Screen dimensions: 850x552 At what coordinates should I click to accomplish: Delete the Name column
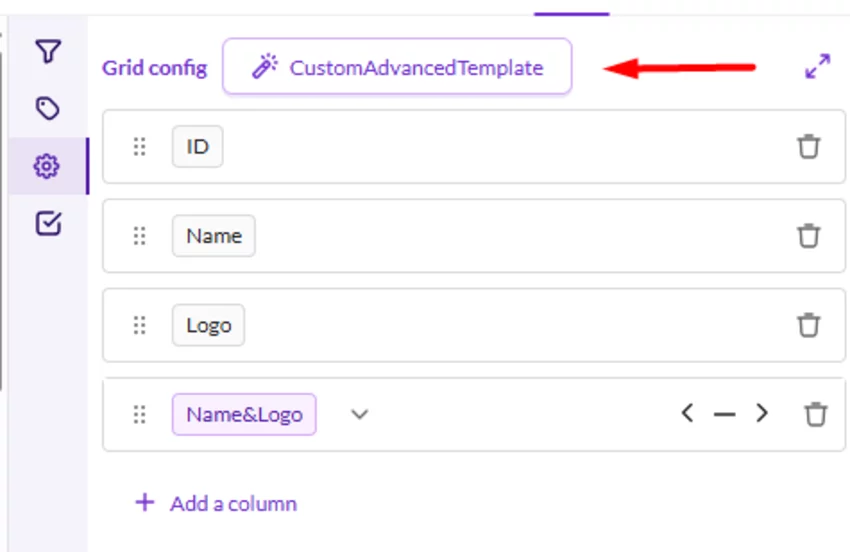(808, 236)
